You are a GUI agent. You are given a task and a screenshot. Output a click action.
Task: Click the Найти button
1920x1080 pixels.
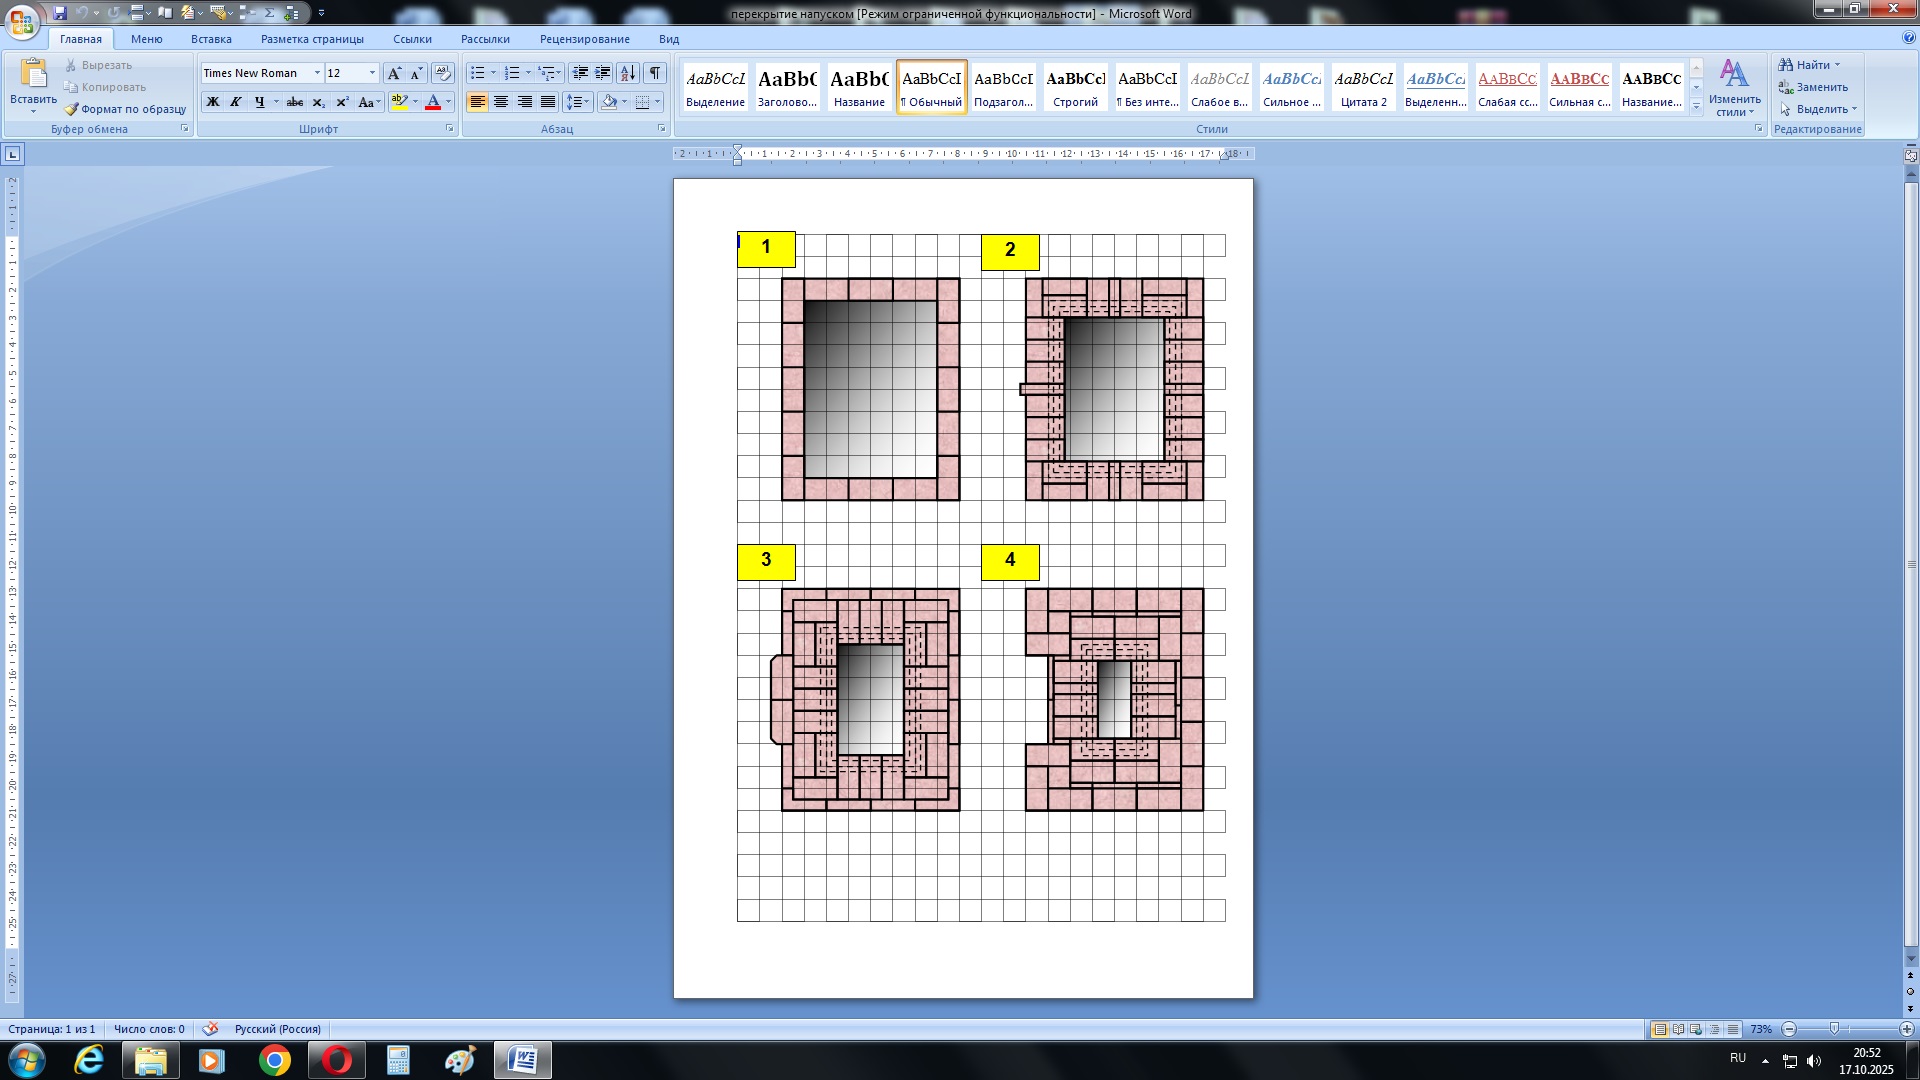1811,65
